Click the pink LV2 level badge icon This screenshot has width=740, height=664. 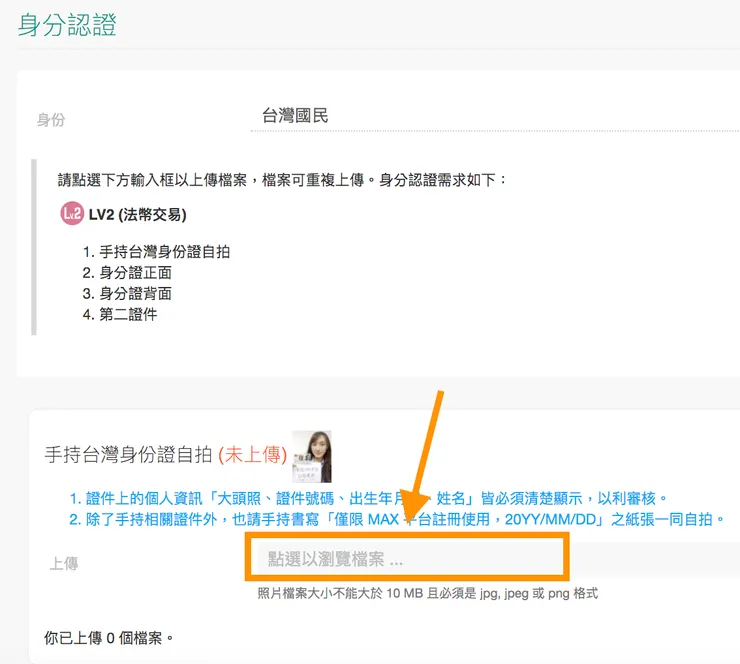pyautogui.click(x=72, y=214)
